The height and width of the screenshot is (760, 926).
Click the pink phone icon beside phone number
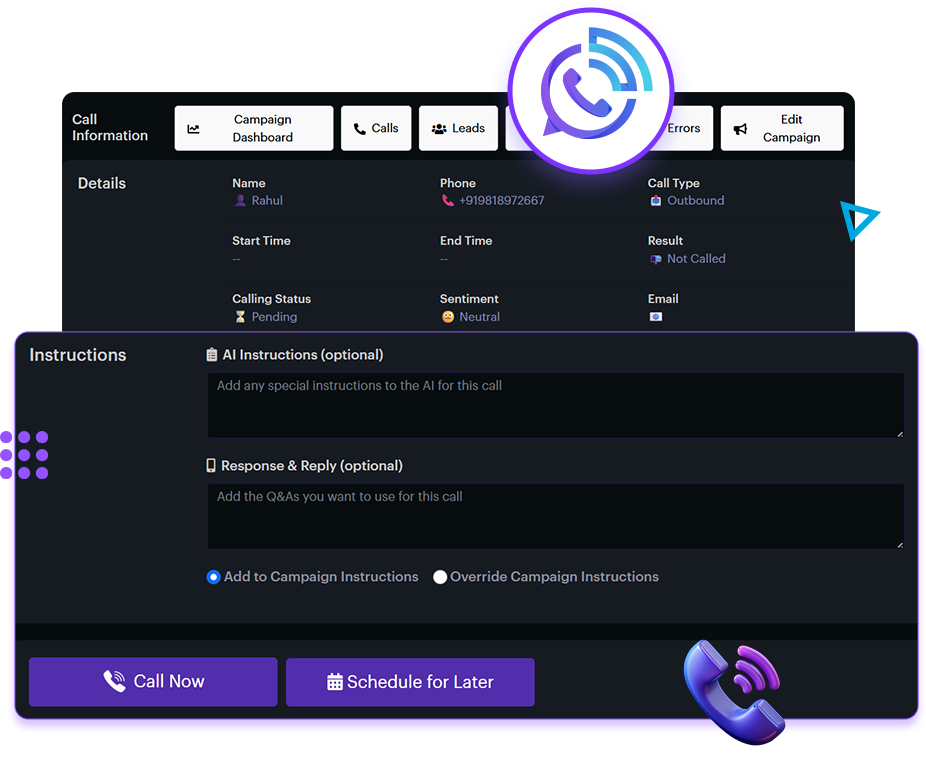pos(447,201)
